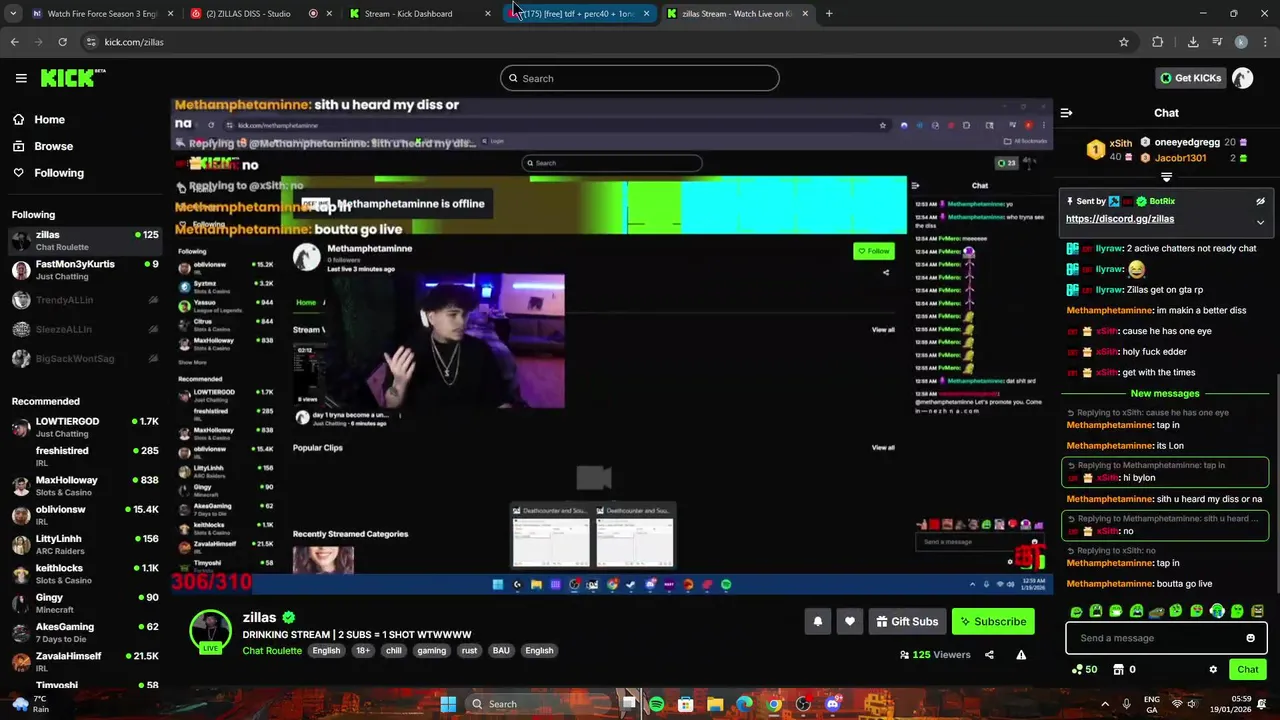
Task: Switch to Stream - Kick Dashboard tab
Action: 420,14
